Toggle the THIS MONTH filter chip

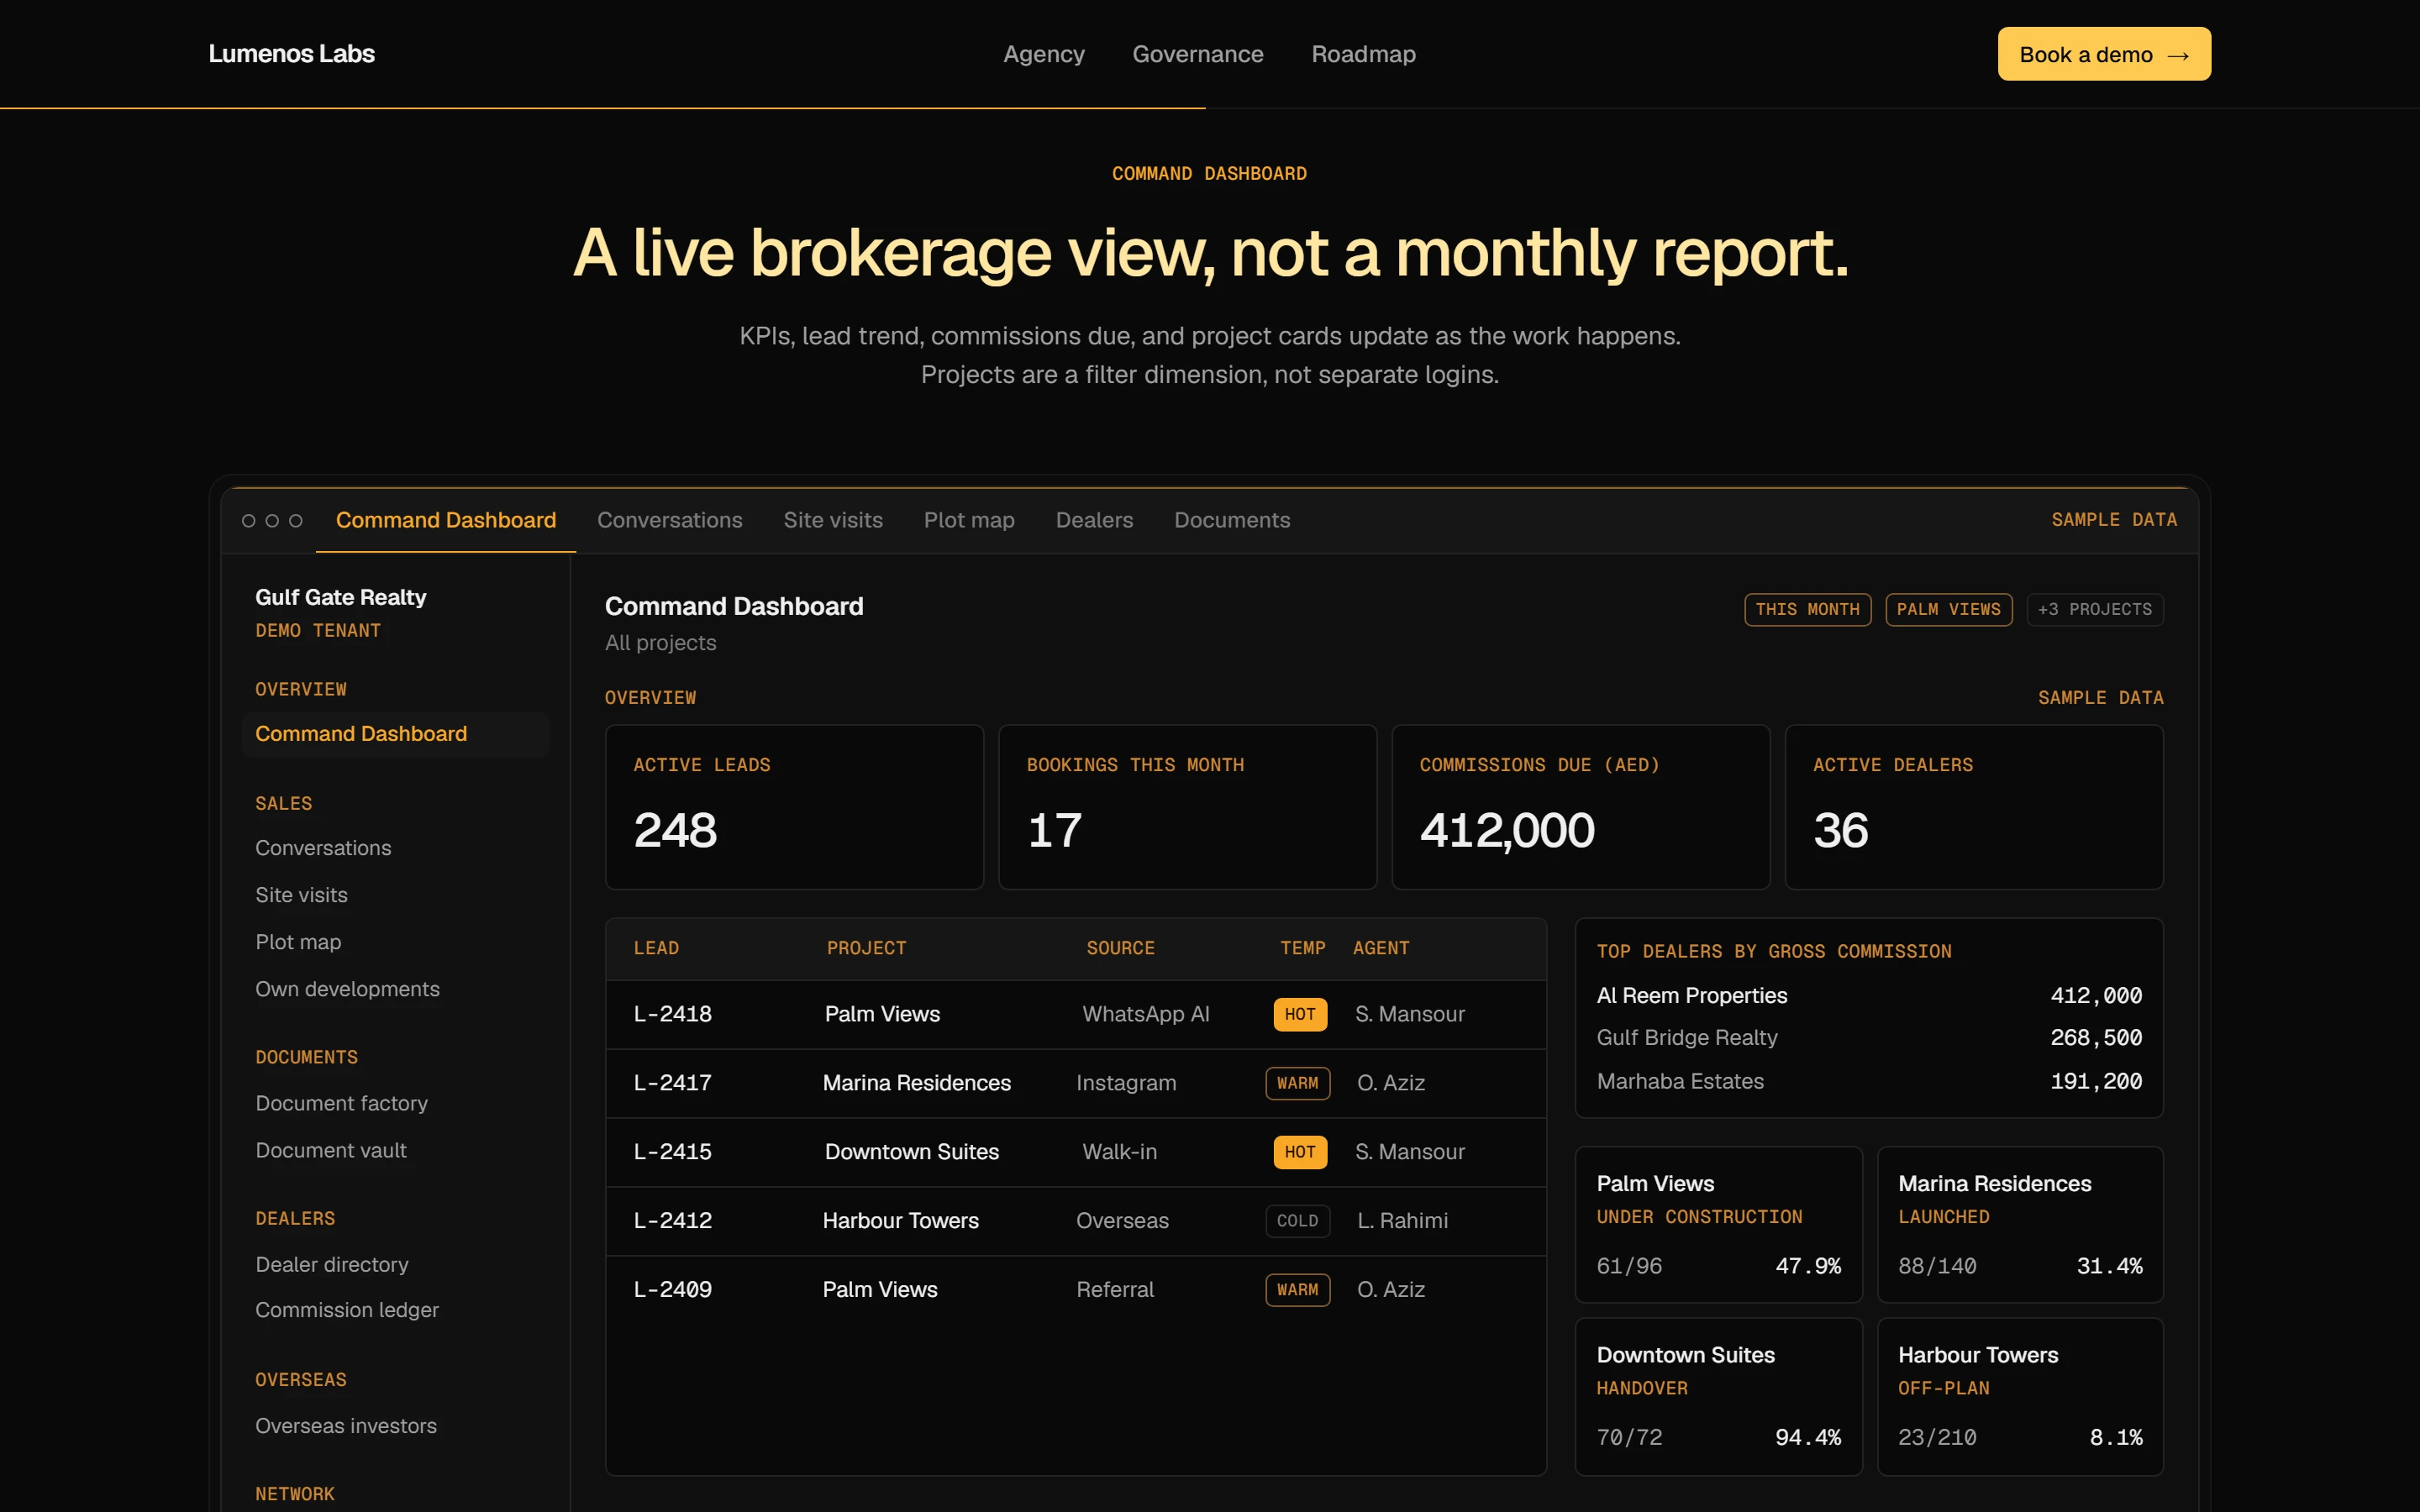[x=1807, y=610]
